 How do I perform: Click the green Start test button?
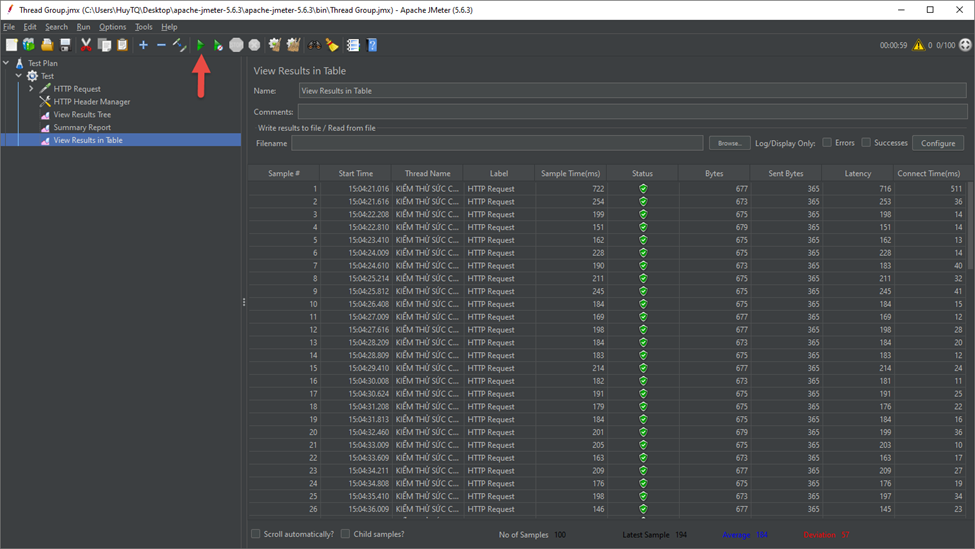coord(200,45)
